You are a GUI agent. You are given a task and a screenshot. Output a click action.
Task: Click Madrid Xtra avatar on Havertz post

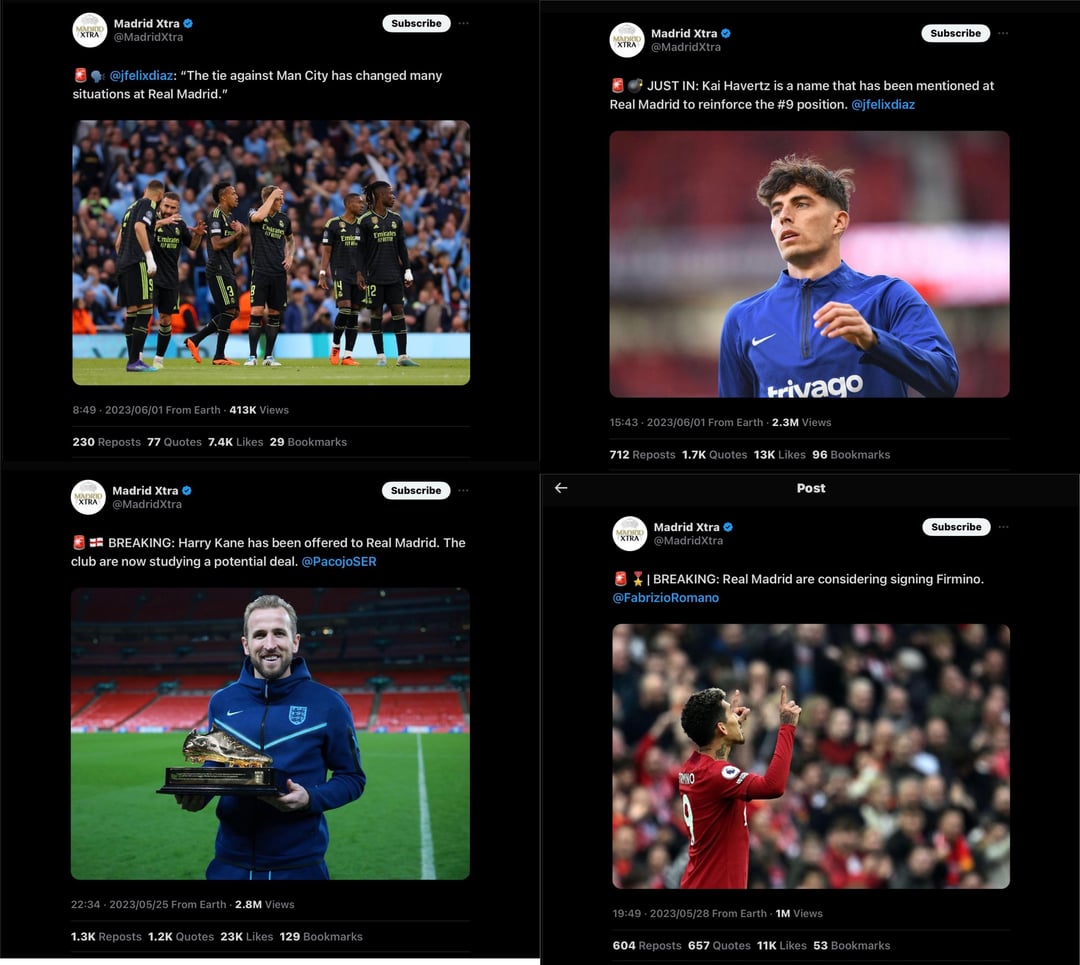coord(627,40)
